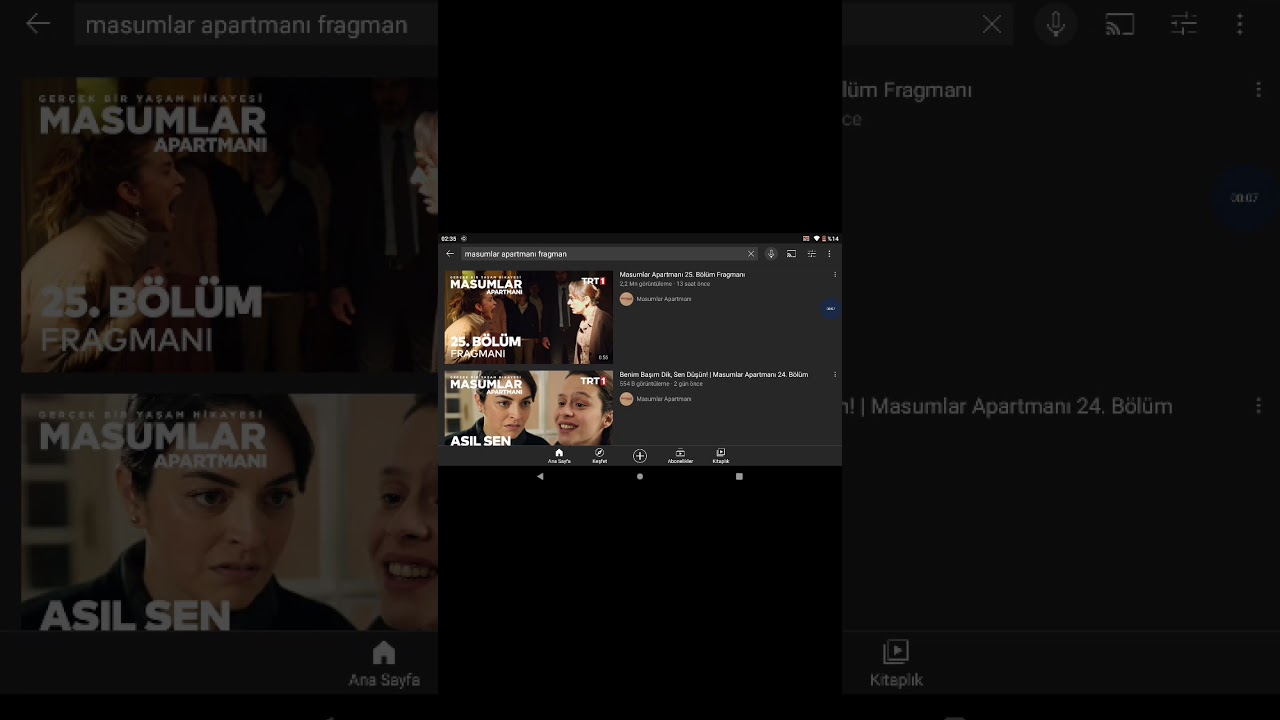Image resolution: width=1280 pixels, height=720 pixels.
Task: Open the Cast icon in the small centered screen
Action: 791,254
